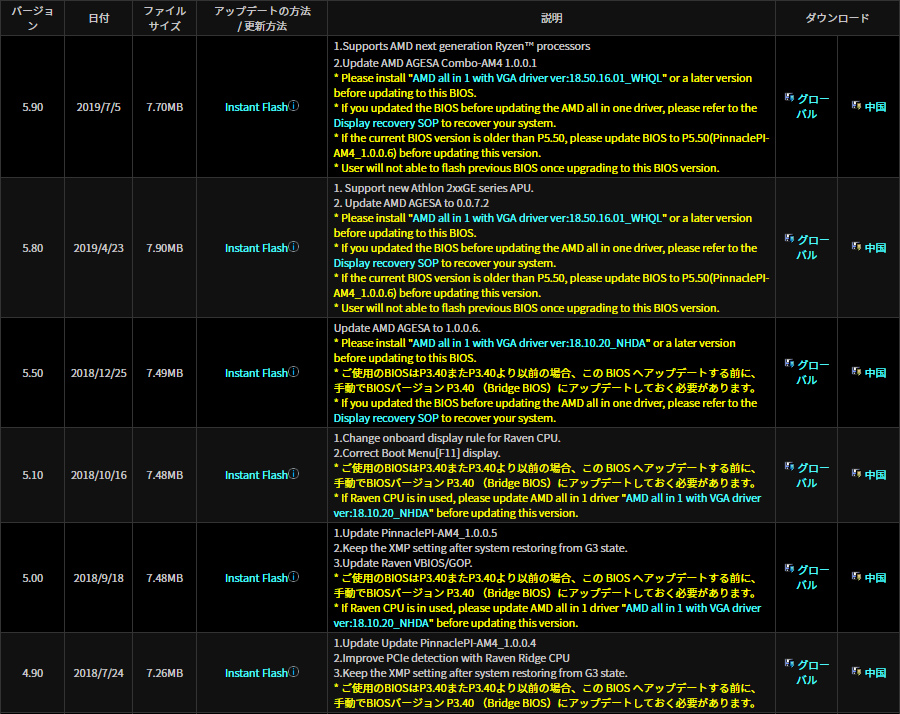Download BIOS 5.00 from the 中国 link
The width and height of the screenshot is (900, 714).
click(875, 578)
